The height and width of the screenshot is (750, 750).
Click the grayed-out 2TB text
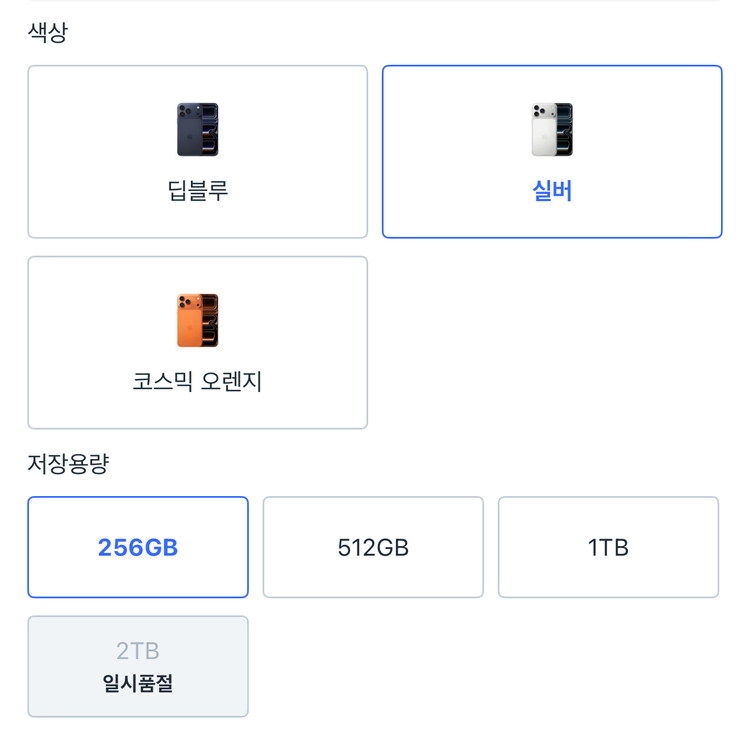coord(138,651)
